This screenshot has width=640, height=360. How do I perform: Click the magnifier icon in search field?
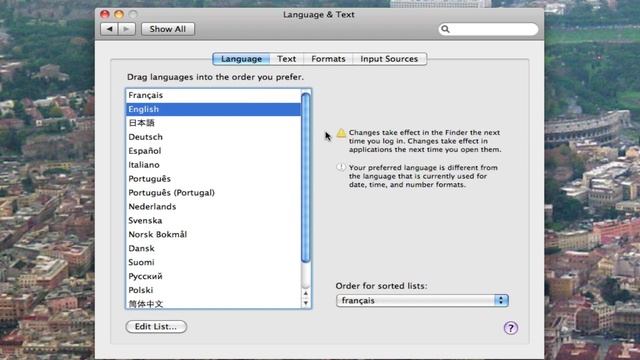[445, 29]
